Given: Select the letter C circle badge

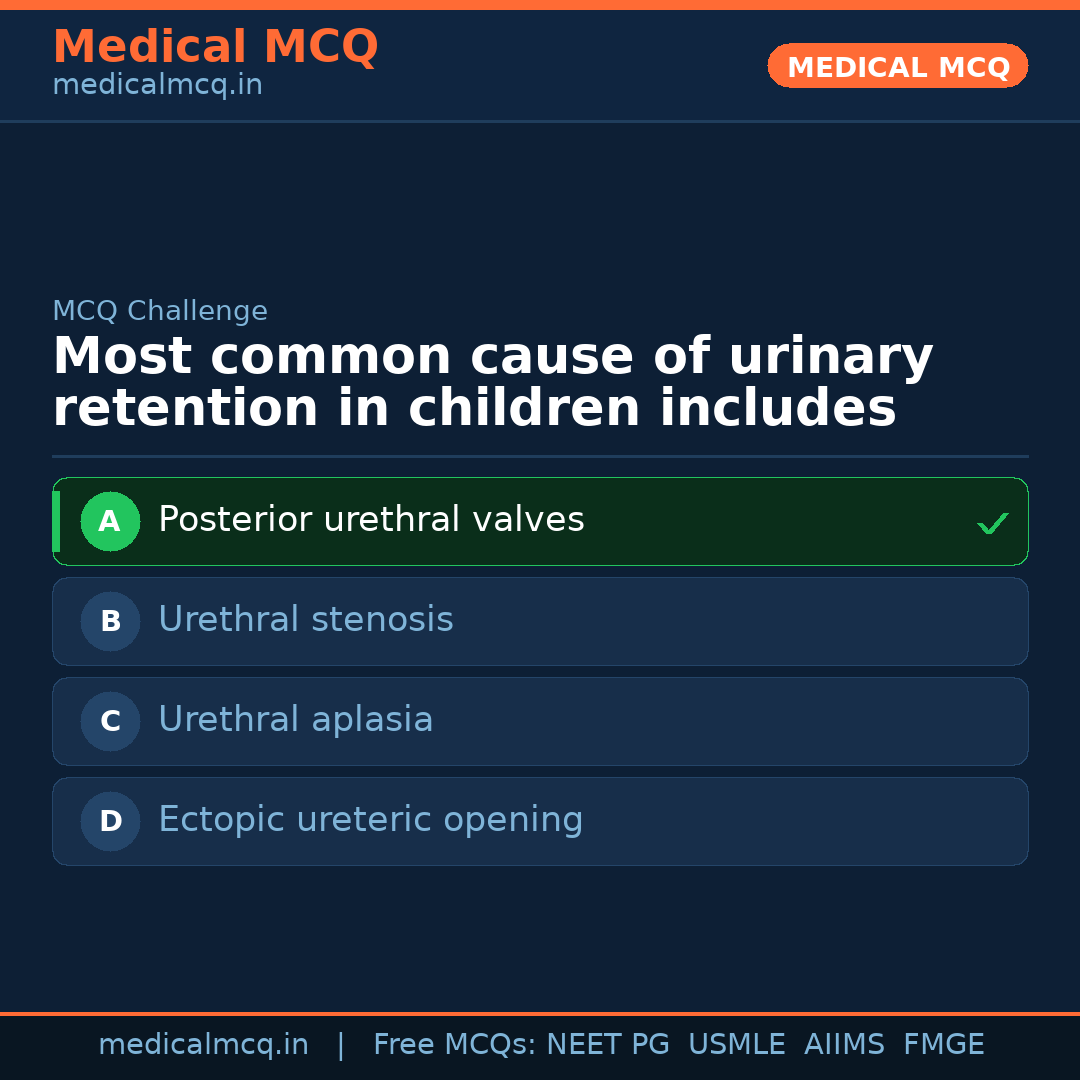Looking at the screenshot, I should tap(110, 721).
